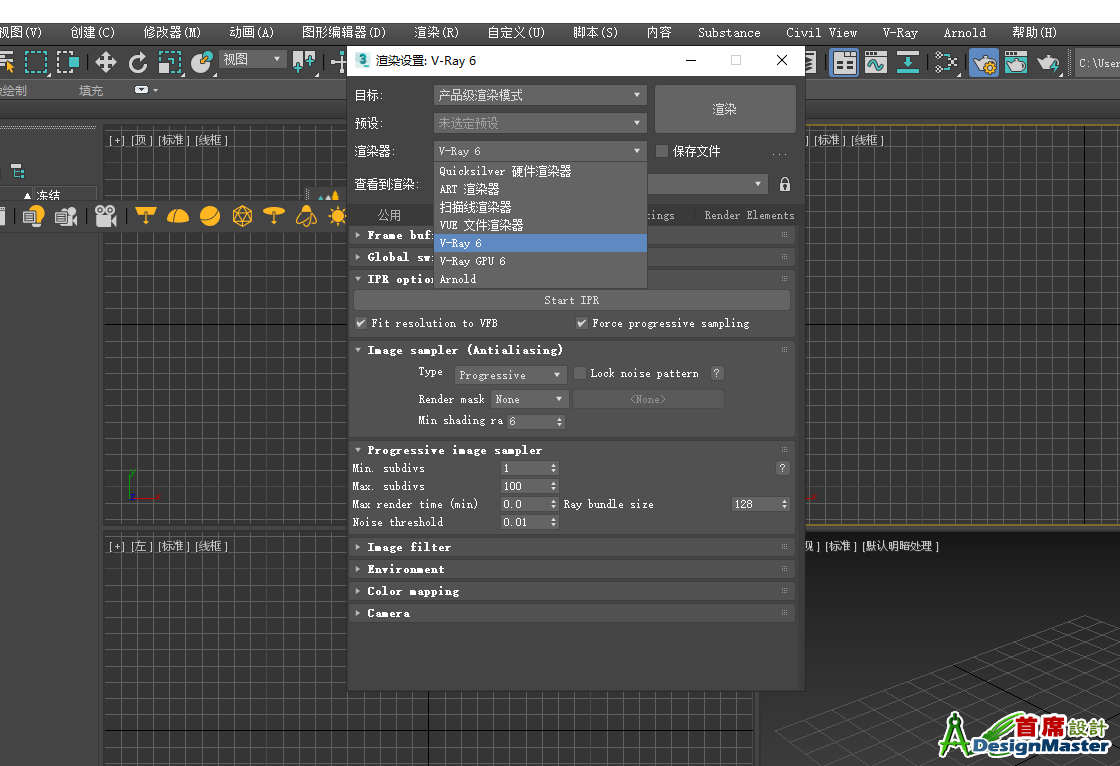Collapse the Progressive image sampler rollout
The height and width of the screenshot is (766, 1120).
pos(571,450)
